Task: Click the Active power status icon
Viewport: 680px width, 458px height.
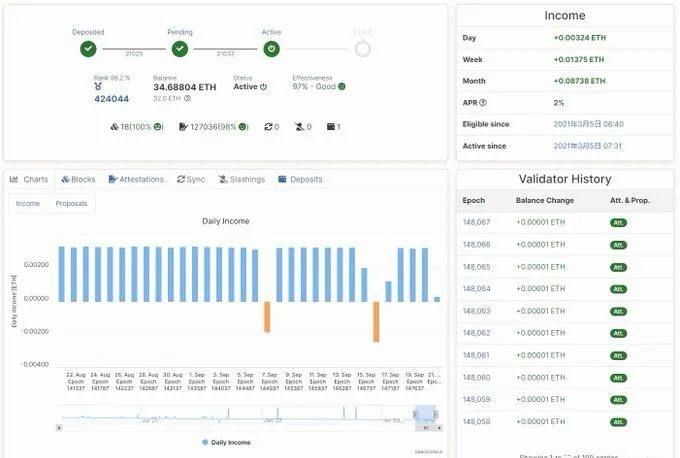Action: [x=271, y=49]
